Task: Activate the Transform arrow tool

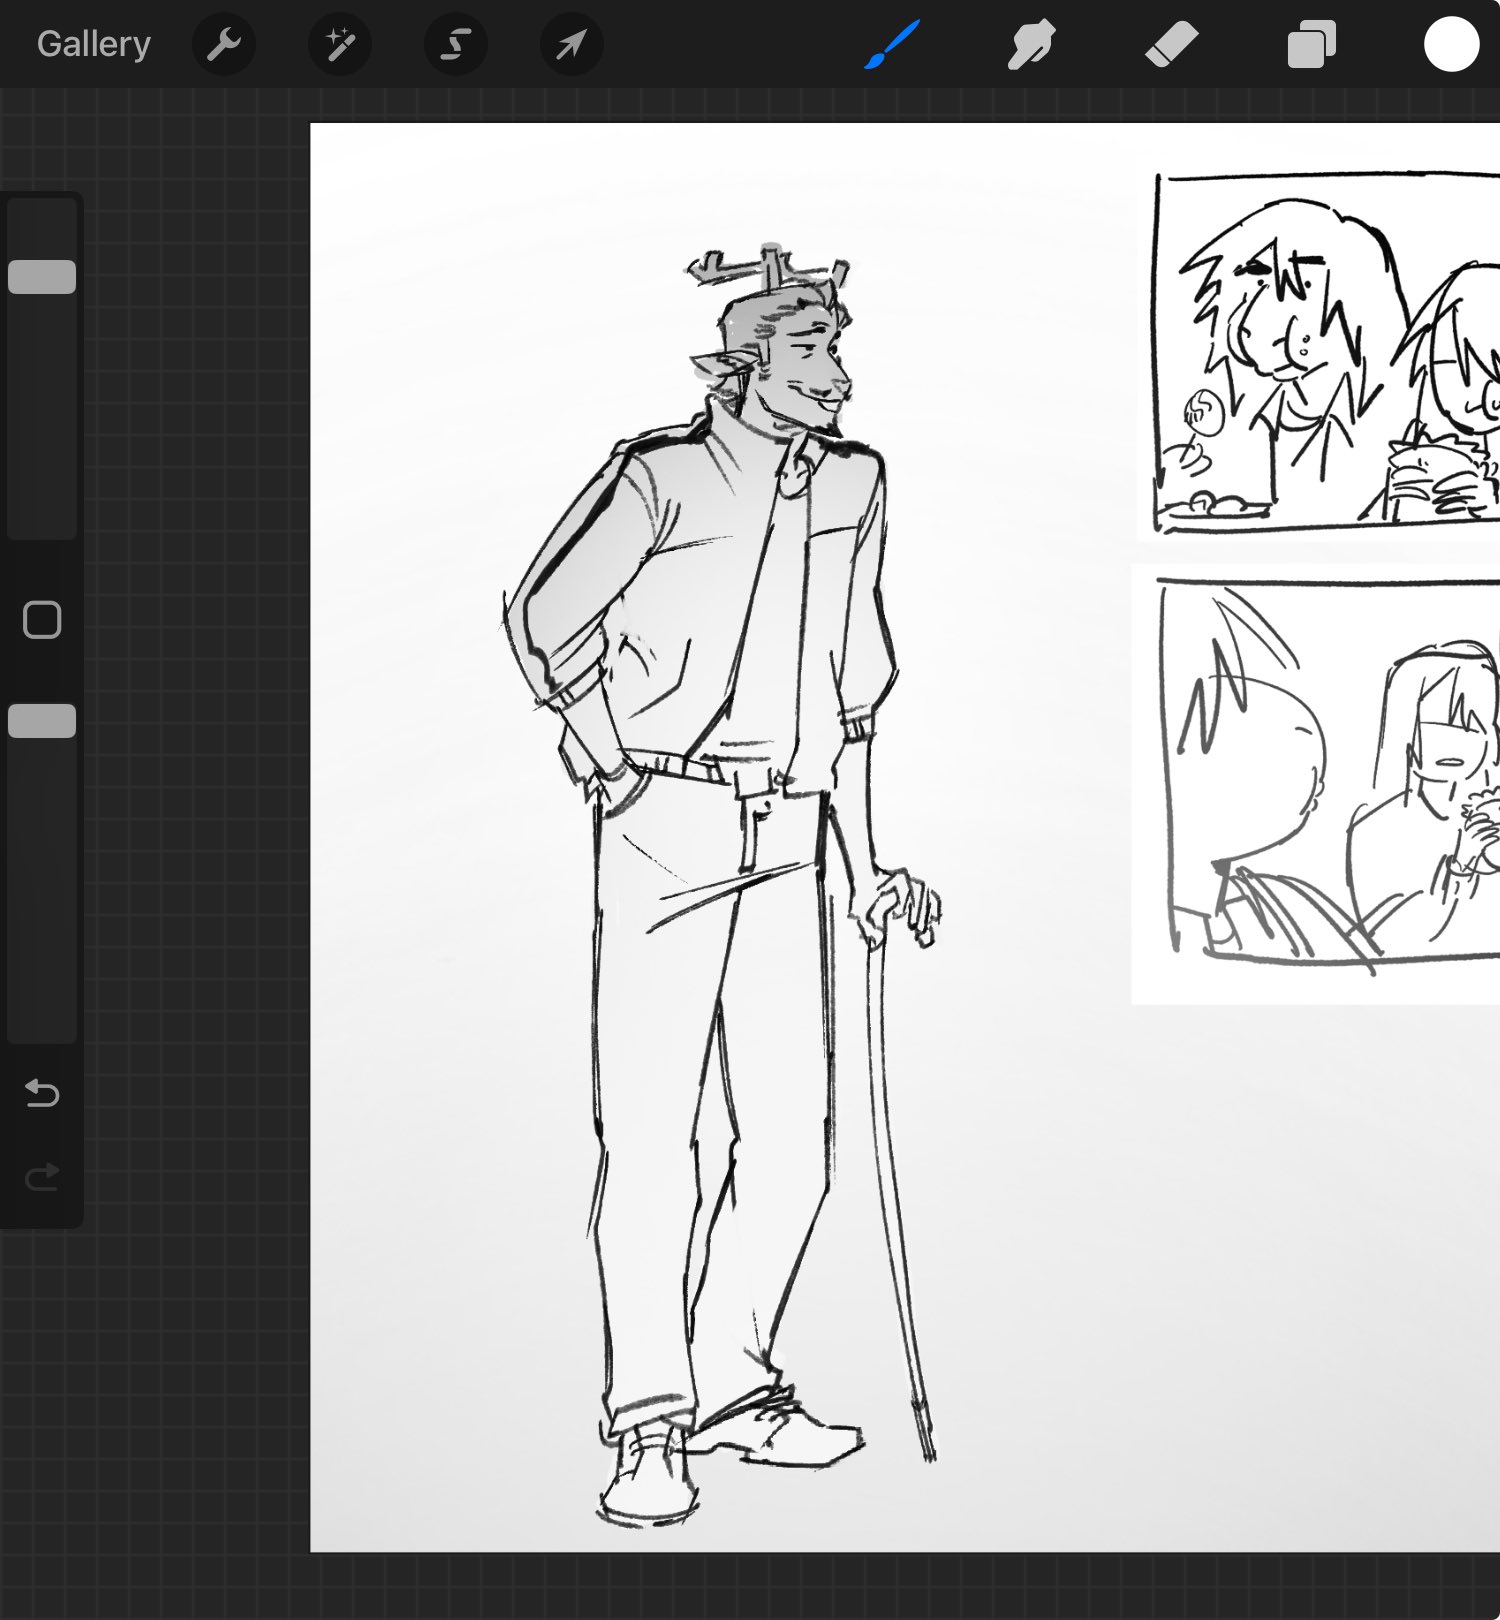Action: pos(572,44)
